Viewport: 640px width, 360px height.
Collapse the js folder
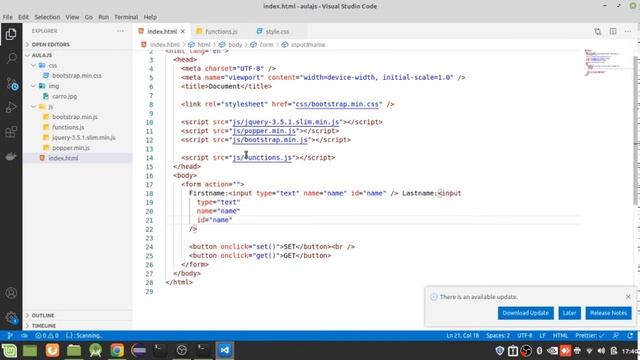click(51, 107)
